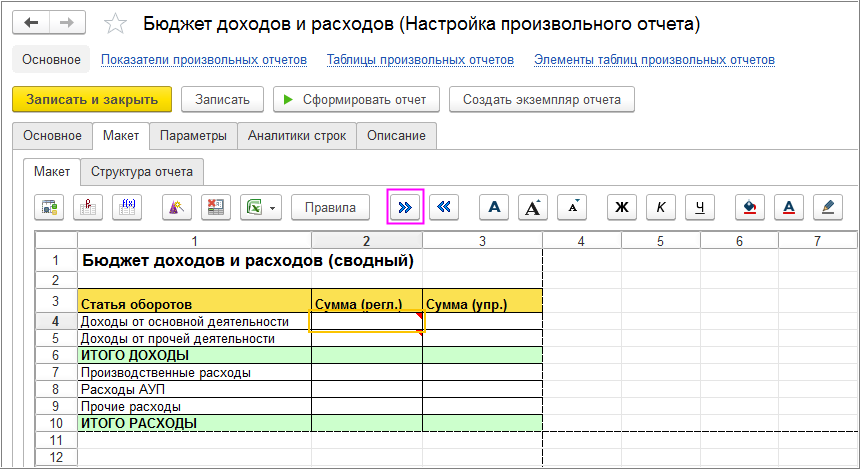Click the double left arrow toolbar button
860x469 pixels.
click(x=445, y=207)
